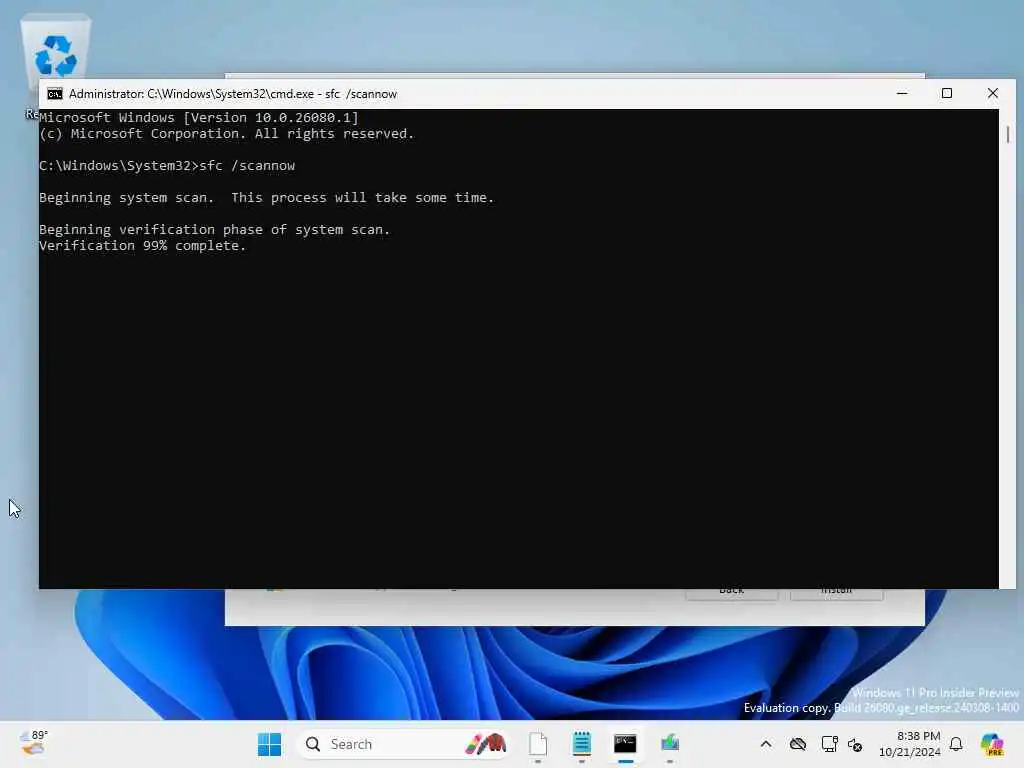Open the network status tray icon
The height and width of the screenshot is (768, 1024).
point(829,744)
